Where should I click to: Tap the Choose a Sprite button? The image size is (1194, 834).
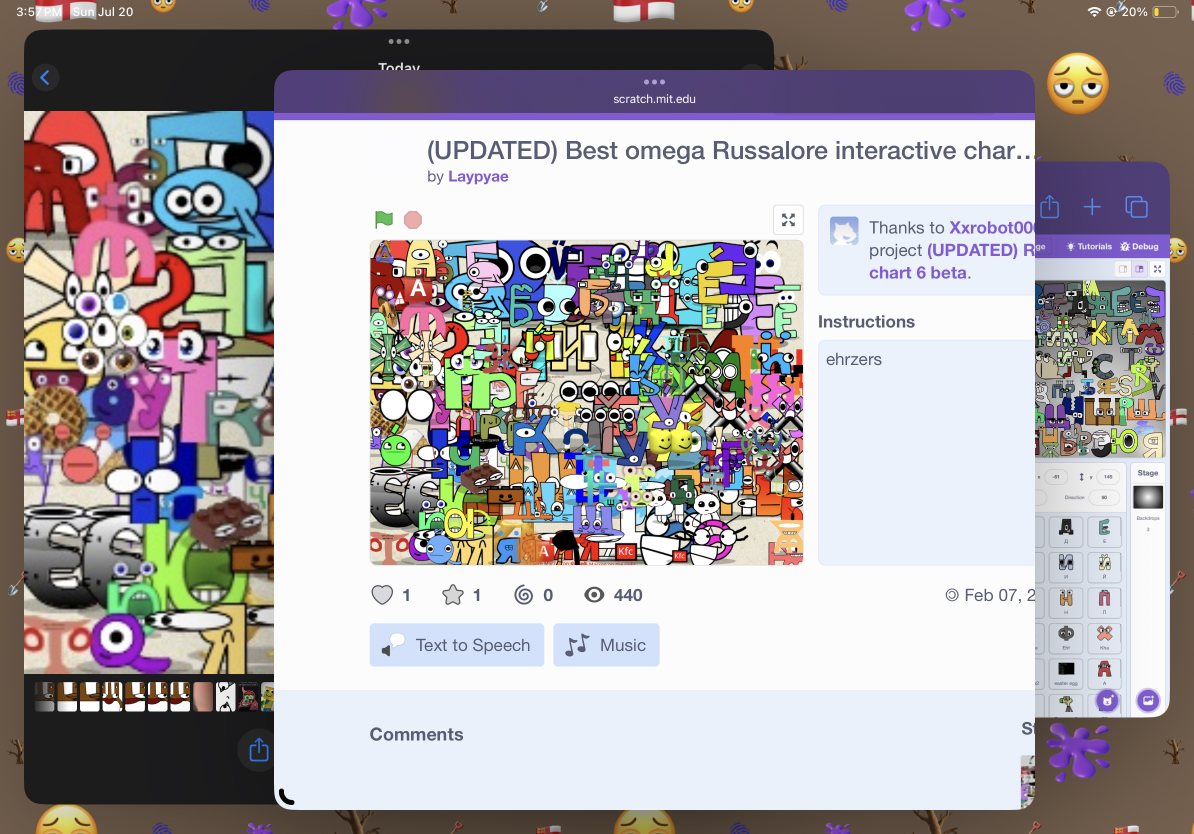tap(1107, 700)
